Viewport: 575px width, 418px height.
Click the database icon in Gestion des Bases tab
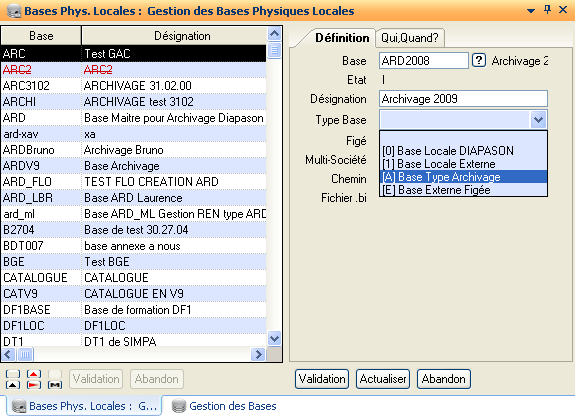(x=179, y=406)
